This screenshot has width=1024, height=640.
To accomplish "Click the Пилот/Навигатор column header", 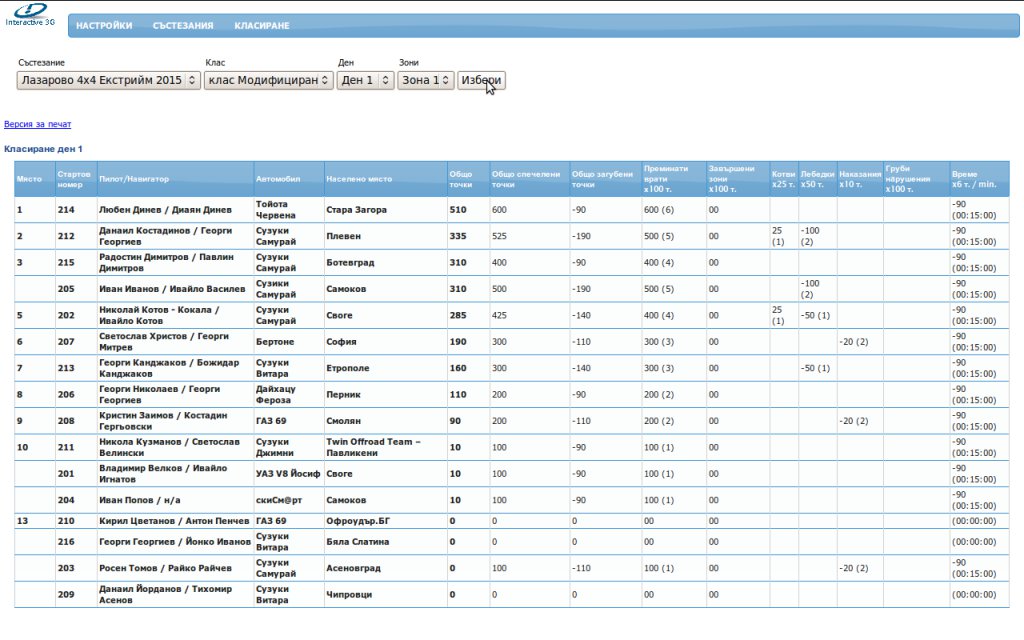I will click(x=134, y=179).
